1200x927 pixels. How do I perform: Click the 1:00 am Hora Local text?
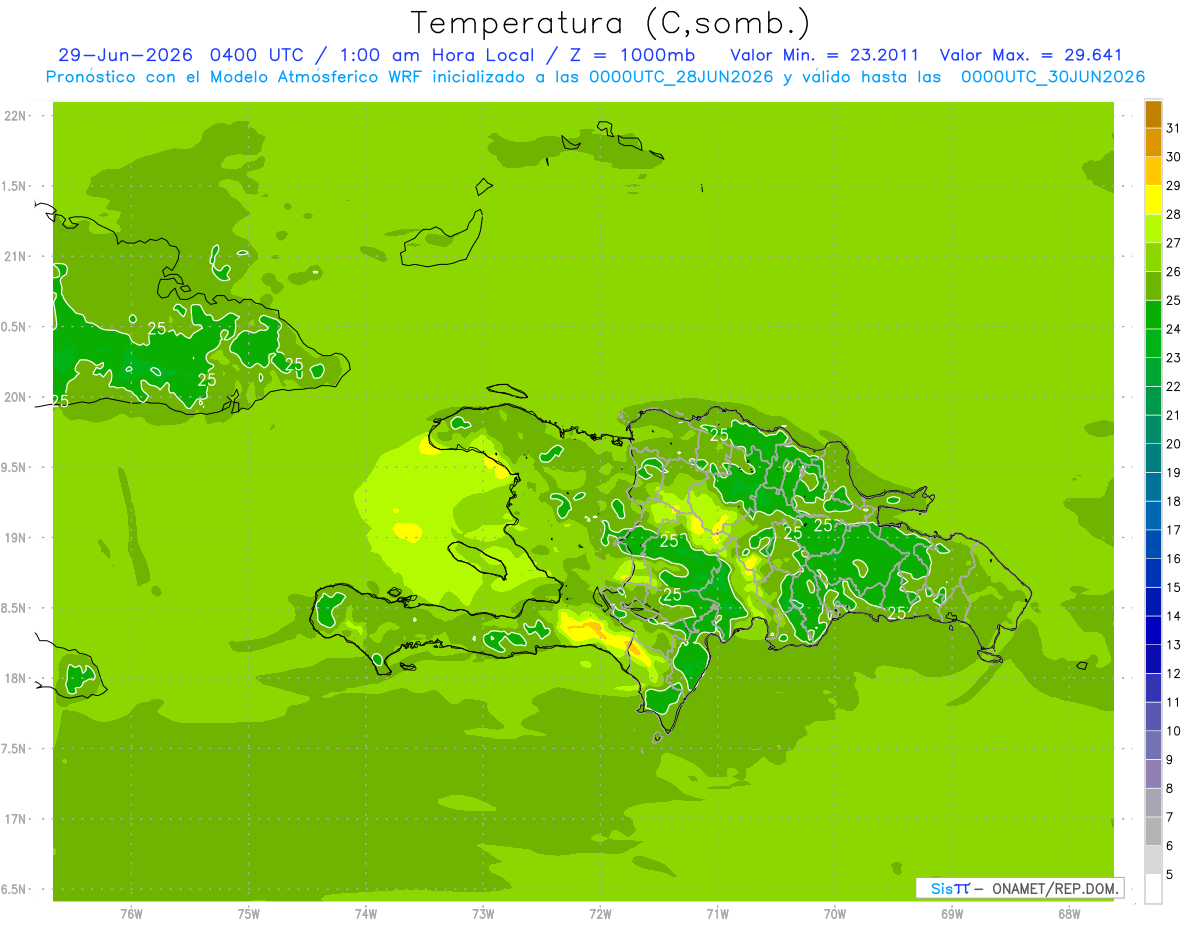click(x=439, y=55)
